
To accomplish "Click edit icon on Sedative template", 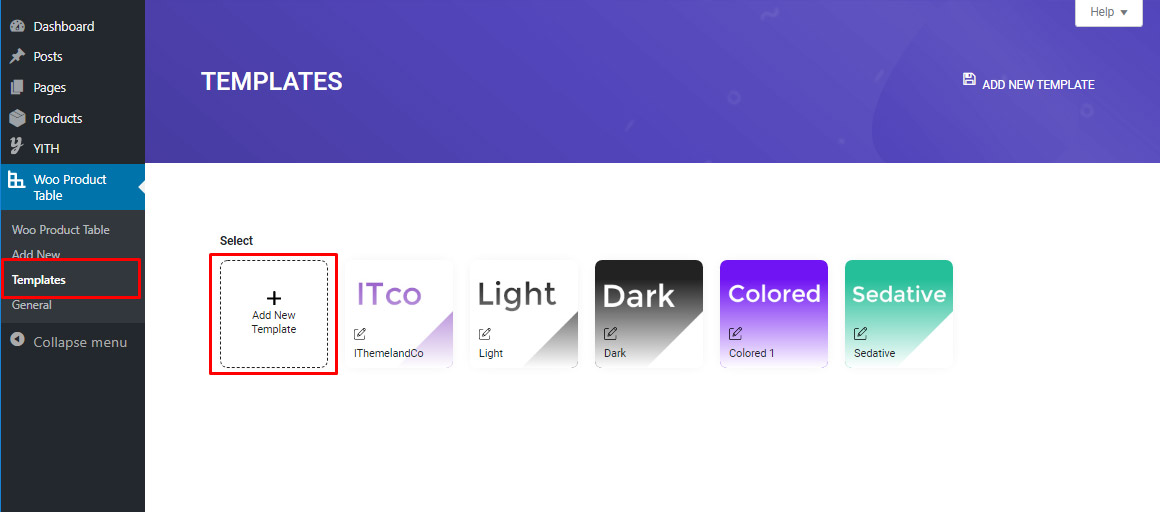I will [x=860, y=334].
